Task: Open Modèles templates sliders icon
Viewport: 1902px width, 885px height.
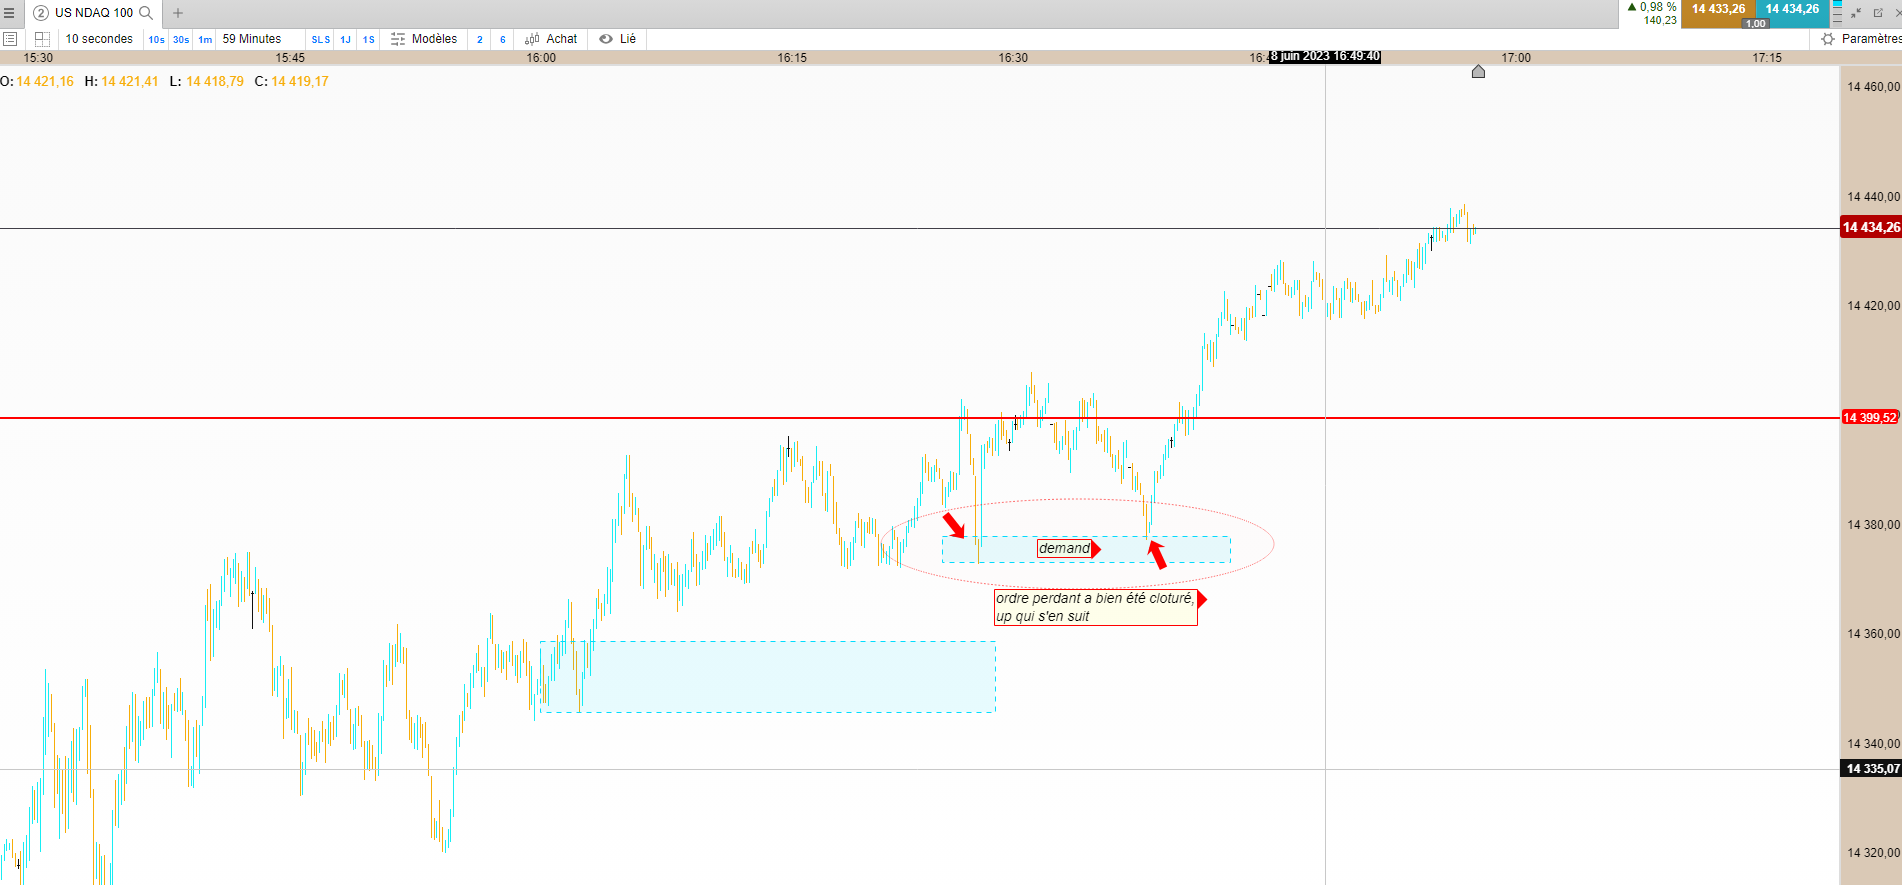Action: (398, 39)
